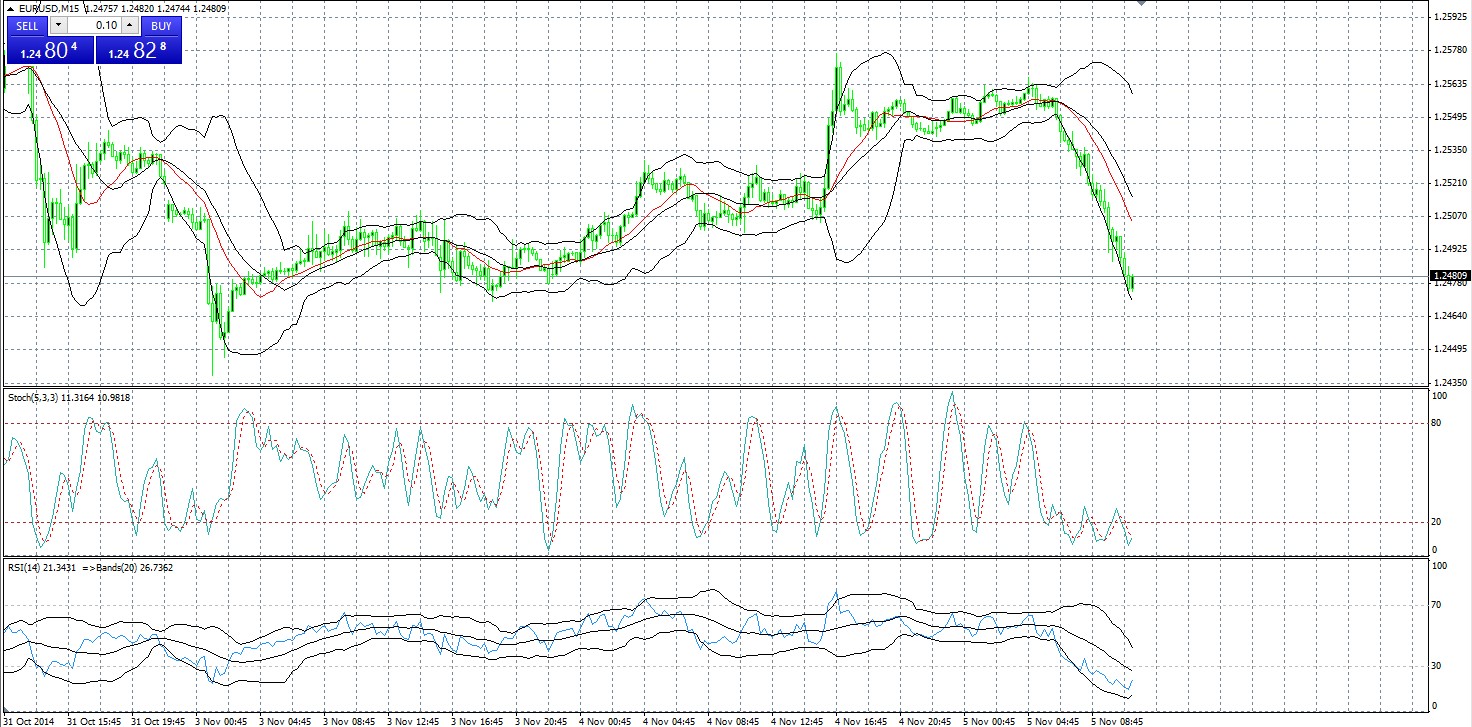Increase trade volume with the up arrow

click(130, 25)
